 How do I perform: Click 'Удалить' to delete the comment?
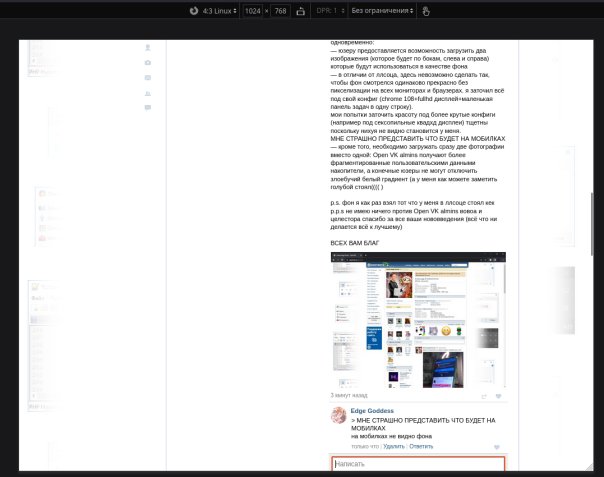coord(394,446)
